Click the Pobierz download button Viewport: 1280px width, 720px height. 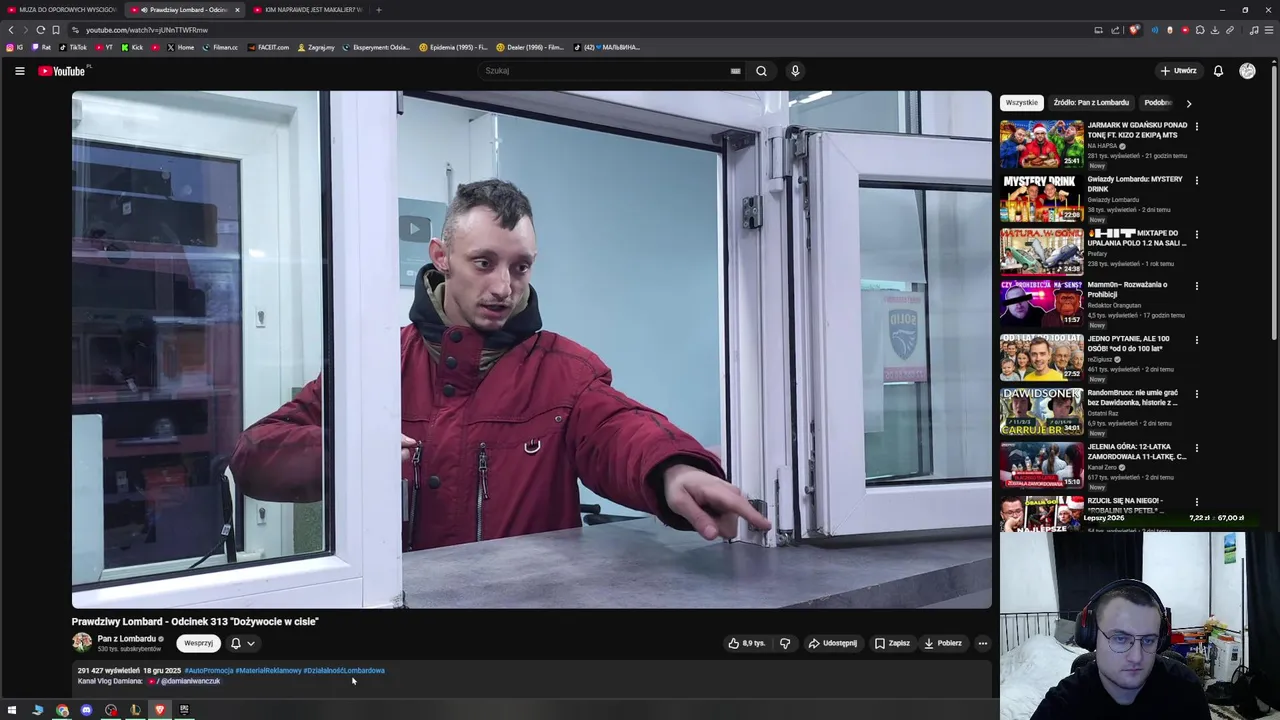(x=943, y=643)
